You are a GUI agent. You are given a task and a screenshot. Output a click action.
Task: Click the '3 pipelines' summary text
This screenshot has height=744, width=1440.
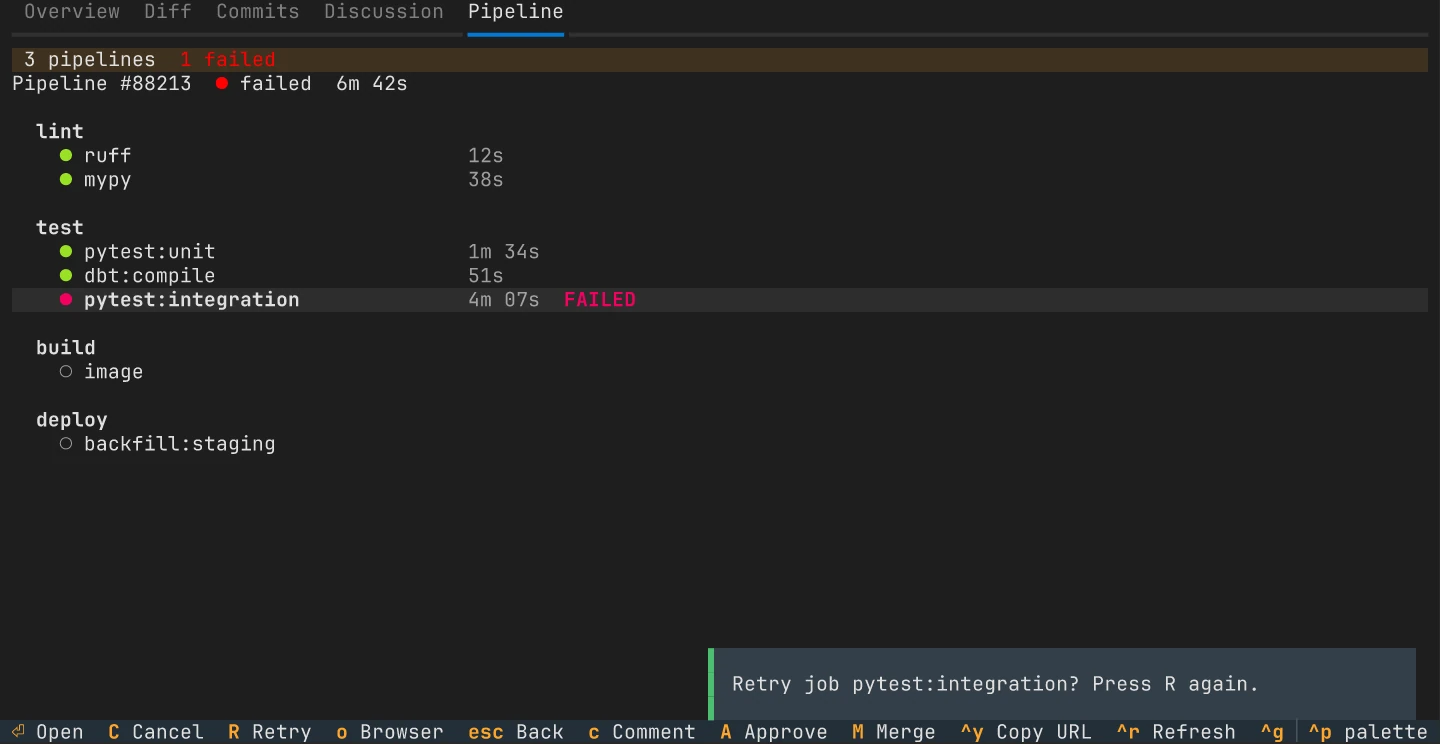click(90, 59)
